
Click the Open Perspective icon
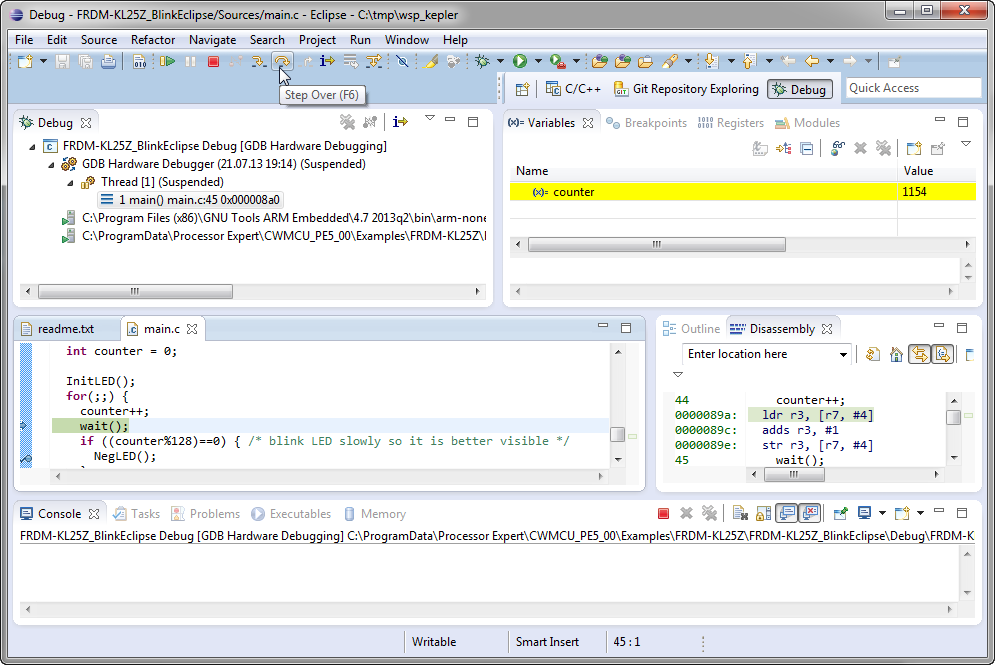point(522,89)
